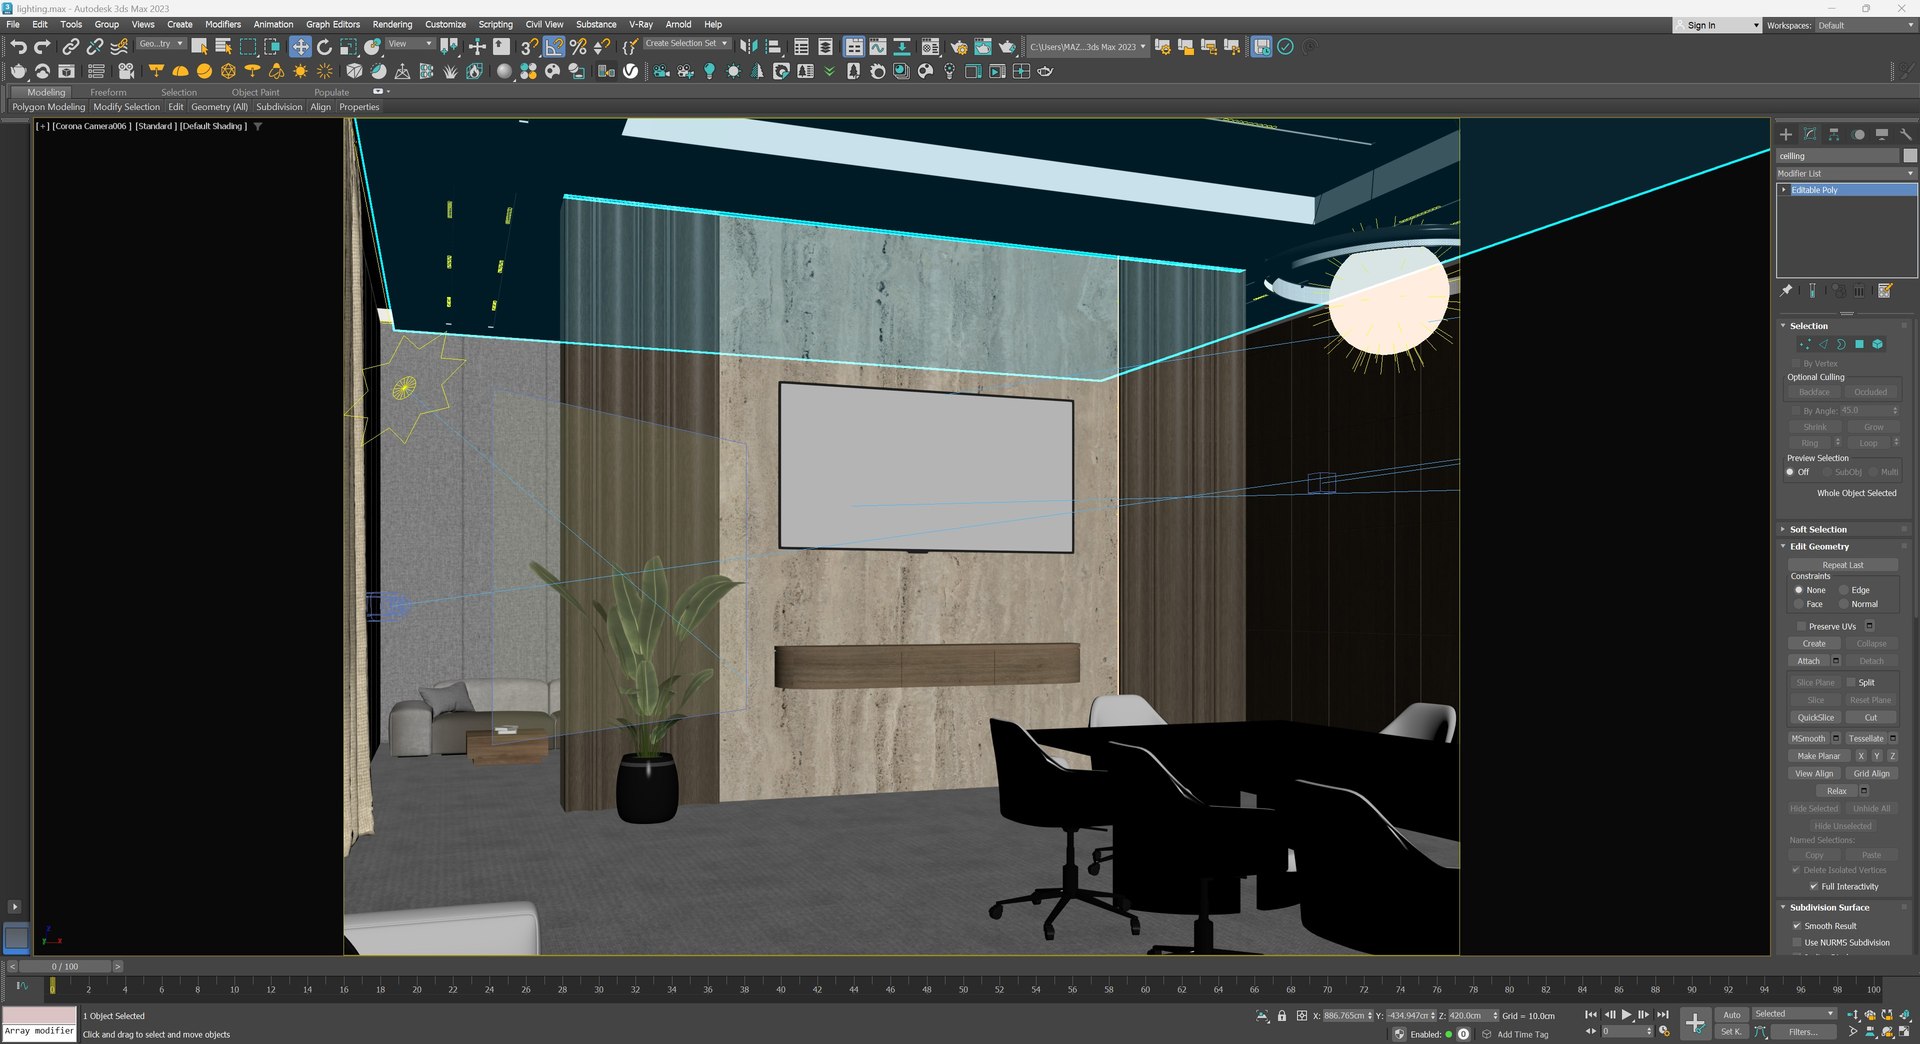The width and height of the screenshot is (1920, 1044).
Task: Open the Modifier List dropdown
Action: [1846, 174]
